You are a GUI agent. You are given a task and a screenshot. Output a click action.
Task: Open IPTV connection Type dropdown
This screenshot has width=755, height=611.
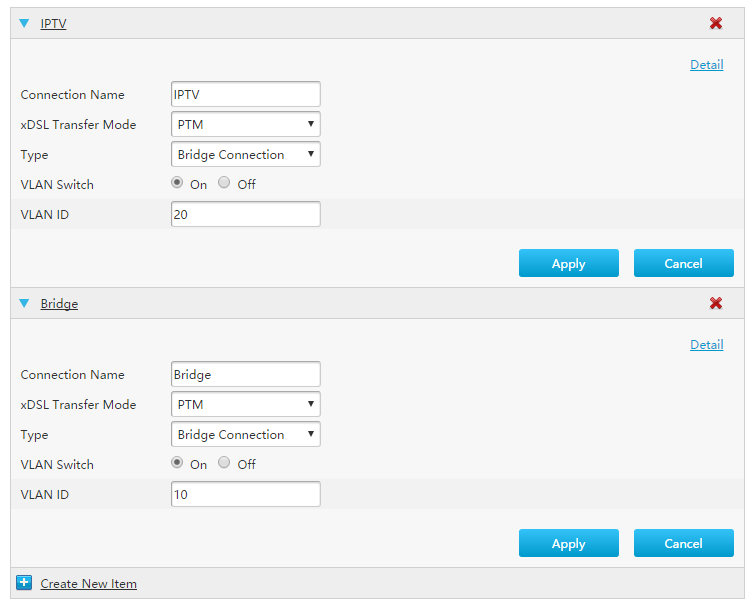point(246,155)
